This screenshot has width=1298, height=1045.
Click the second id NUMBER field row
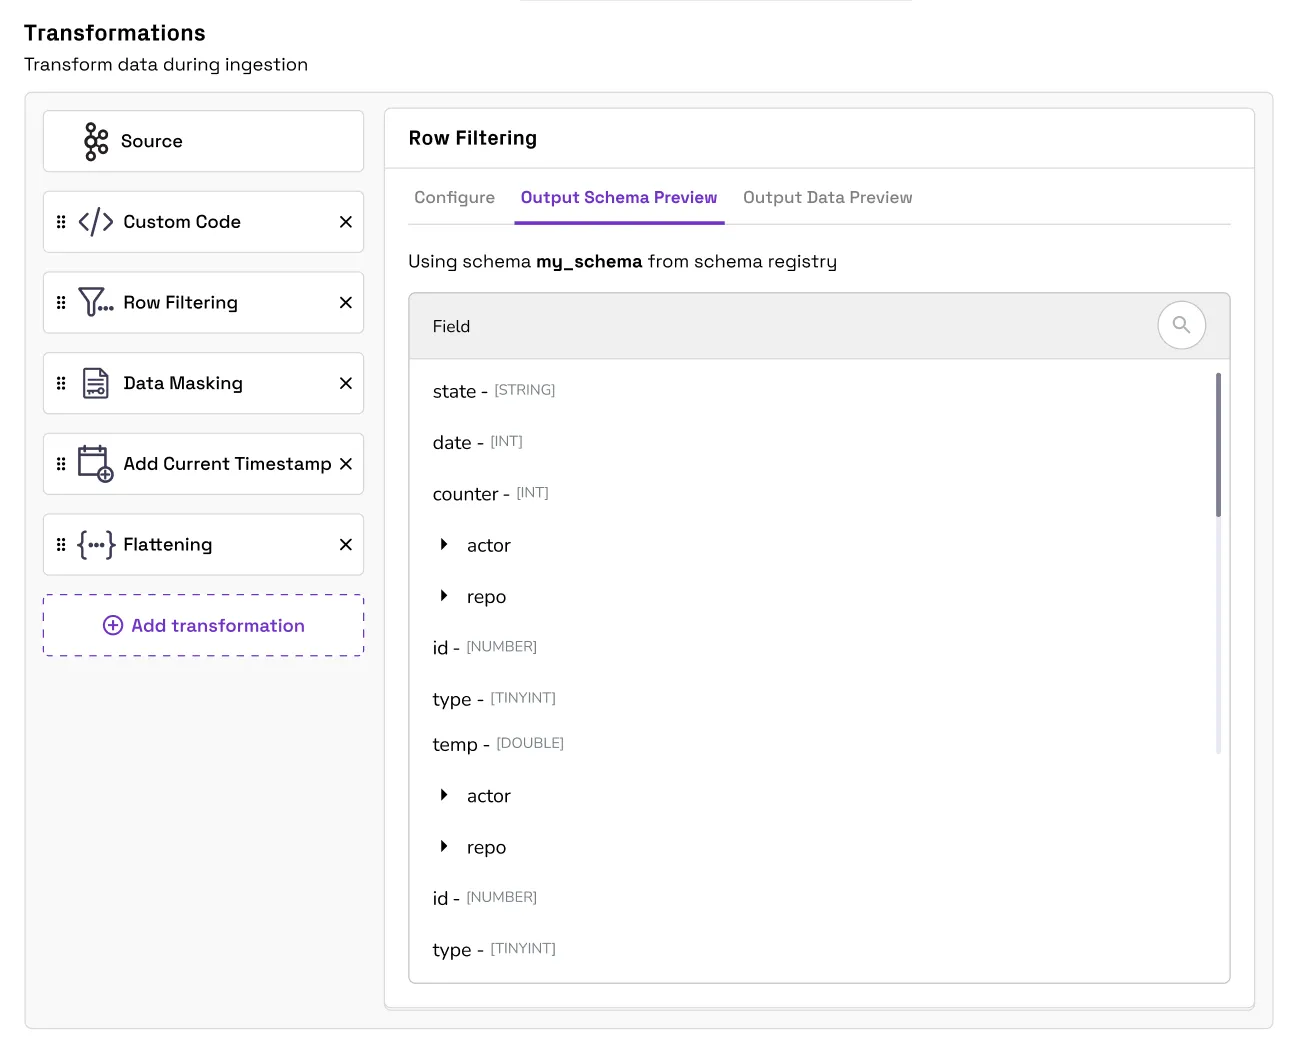click(x=485, y=898)
